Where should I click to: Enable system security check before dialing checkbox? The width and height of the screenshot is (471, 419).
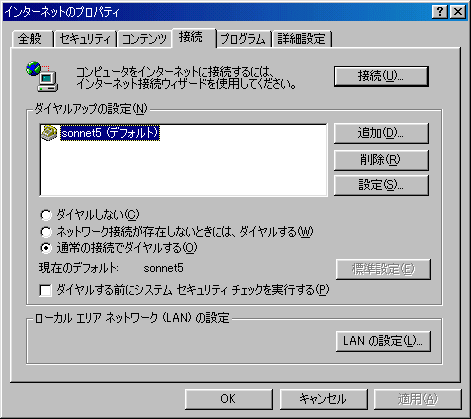click(45, 290)
